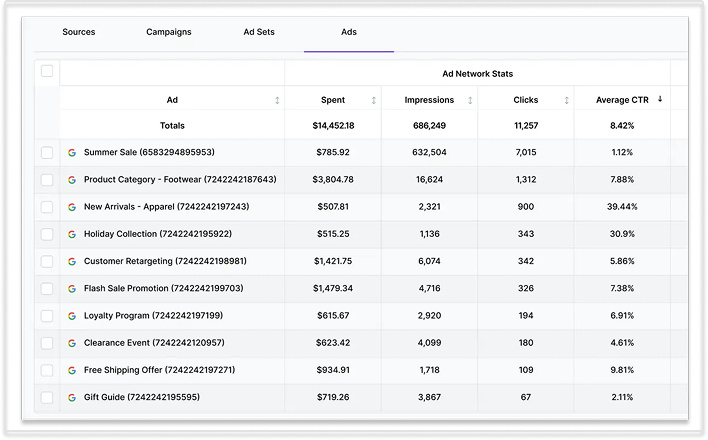Tick the New Arrivals - Apparel checkbox

47,207
